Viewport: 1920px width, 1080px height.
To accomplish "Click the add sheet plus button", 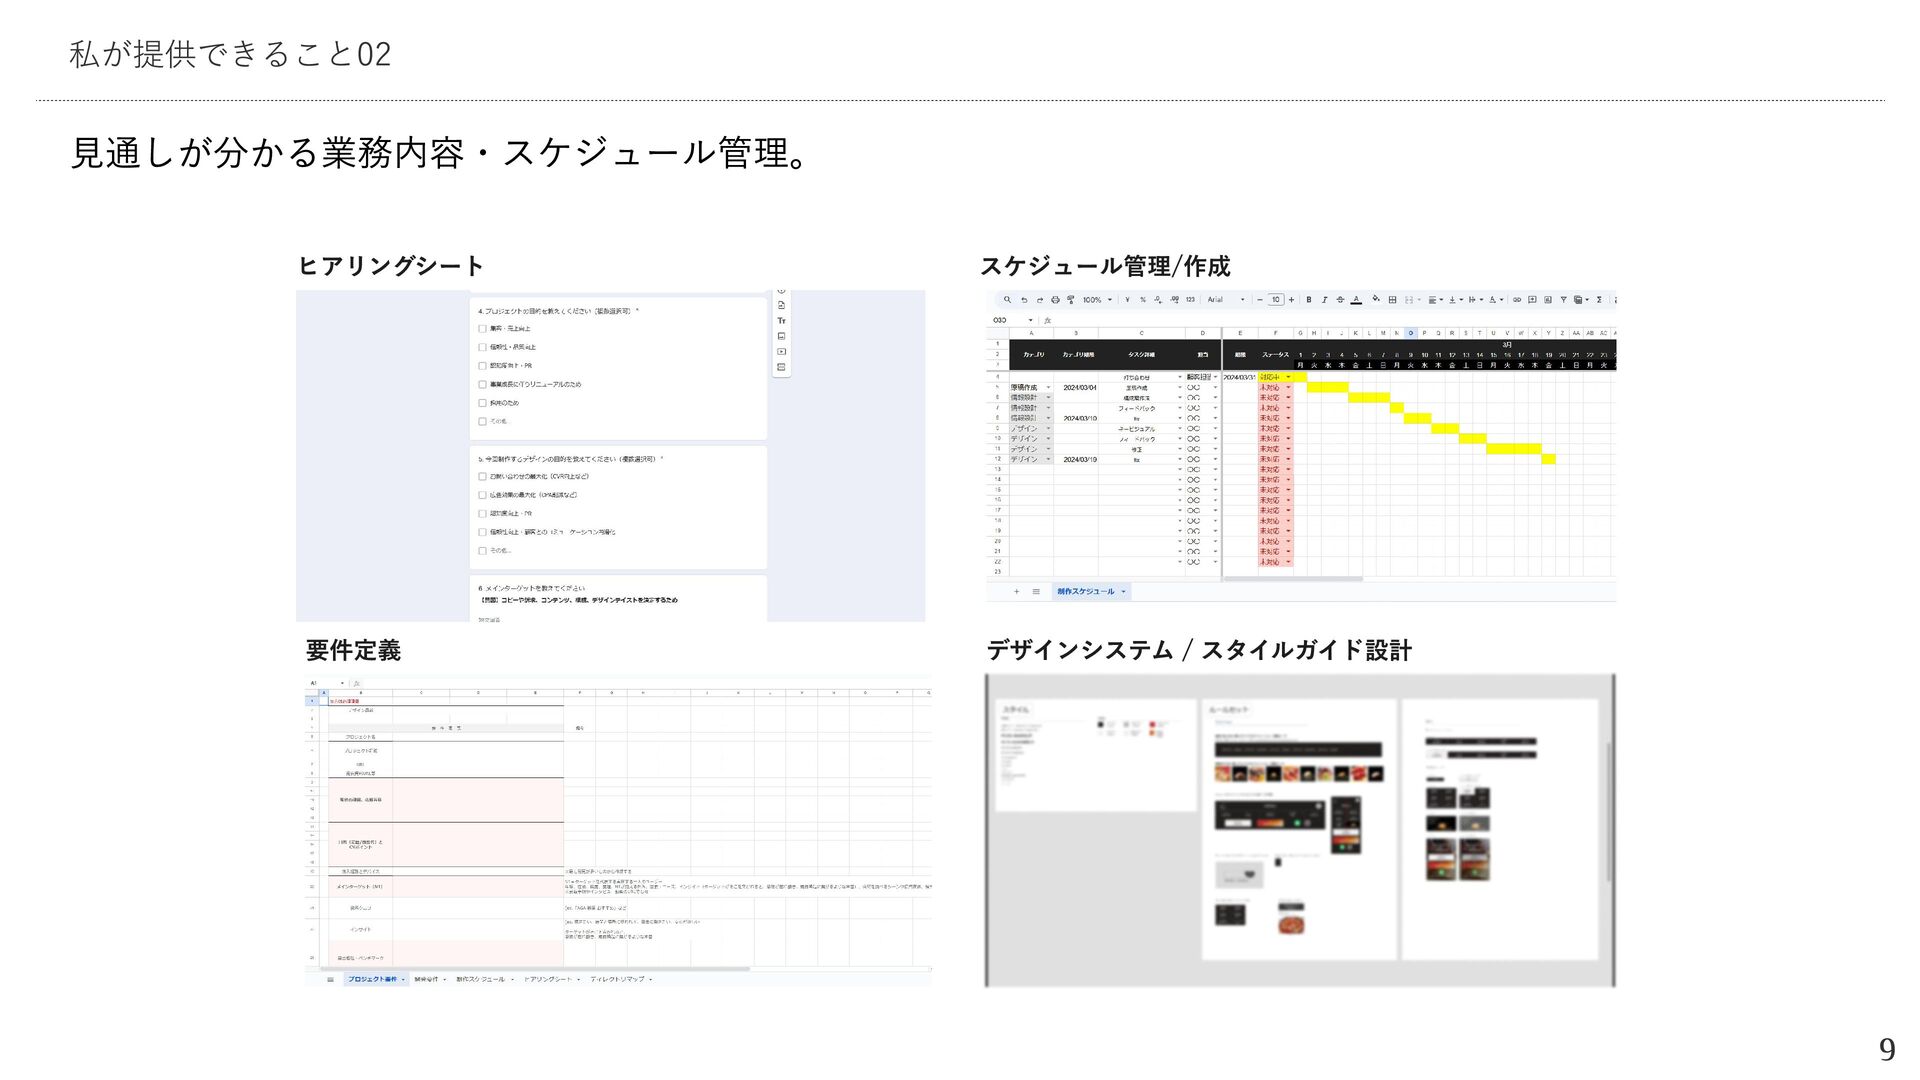I will tap(1016, 592).
